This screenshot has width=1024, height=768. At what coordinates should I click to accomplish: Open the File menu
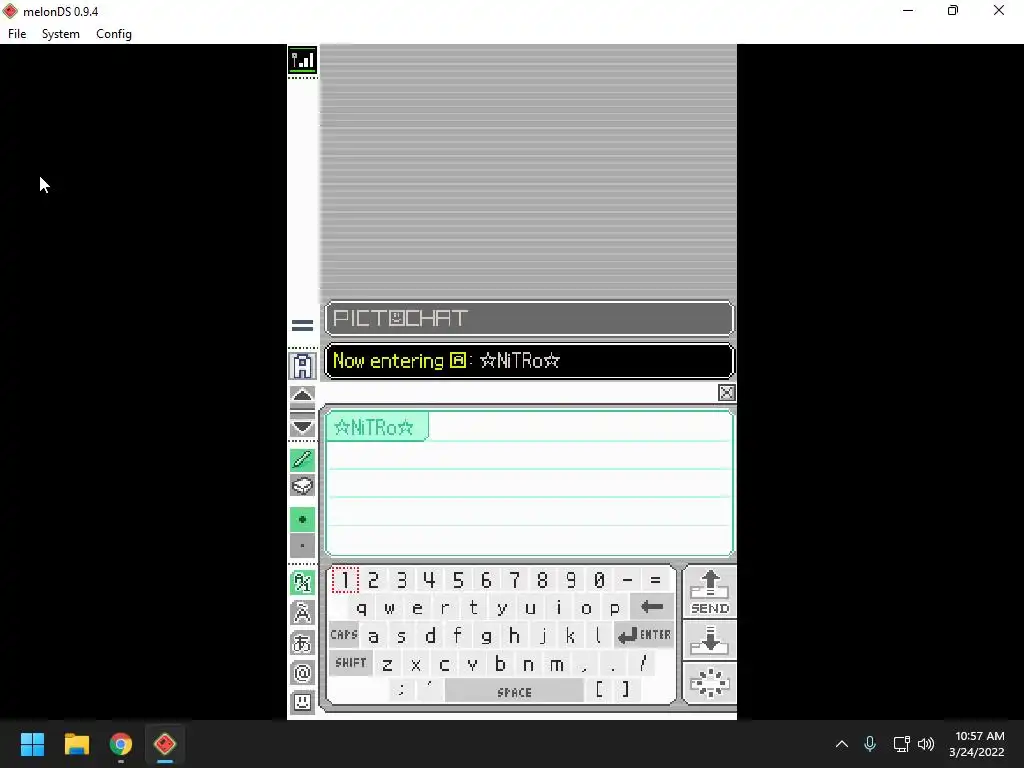17,34
